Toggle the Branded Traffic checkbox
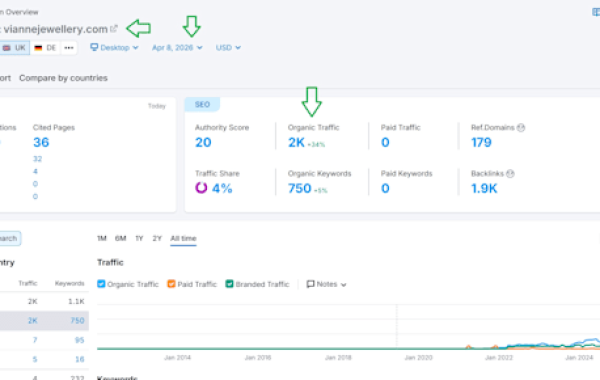This screenshot has height=380, width=600. [x=229, y=284]
